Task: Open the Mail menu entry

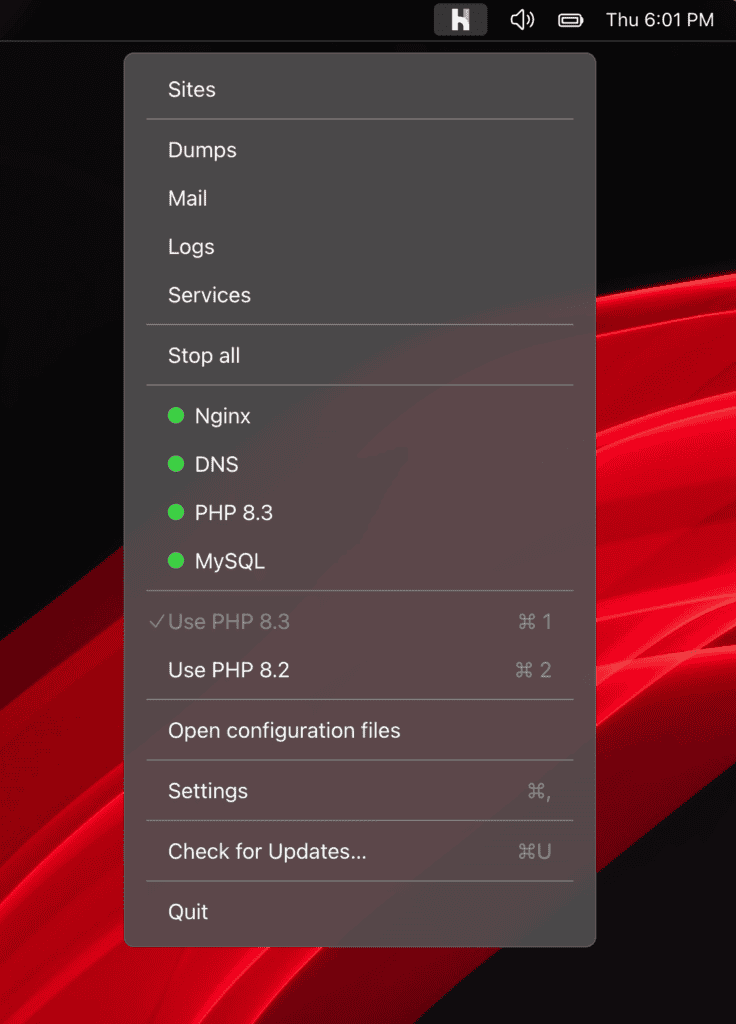Action: (x=188, y=198)
